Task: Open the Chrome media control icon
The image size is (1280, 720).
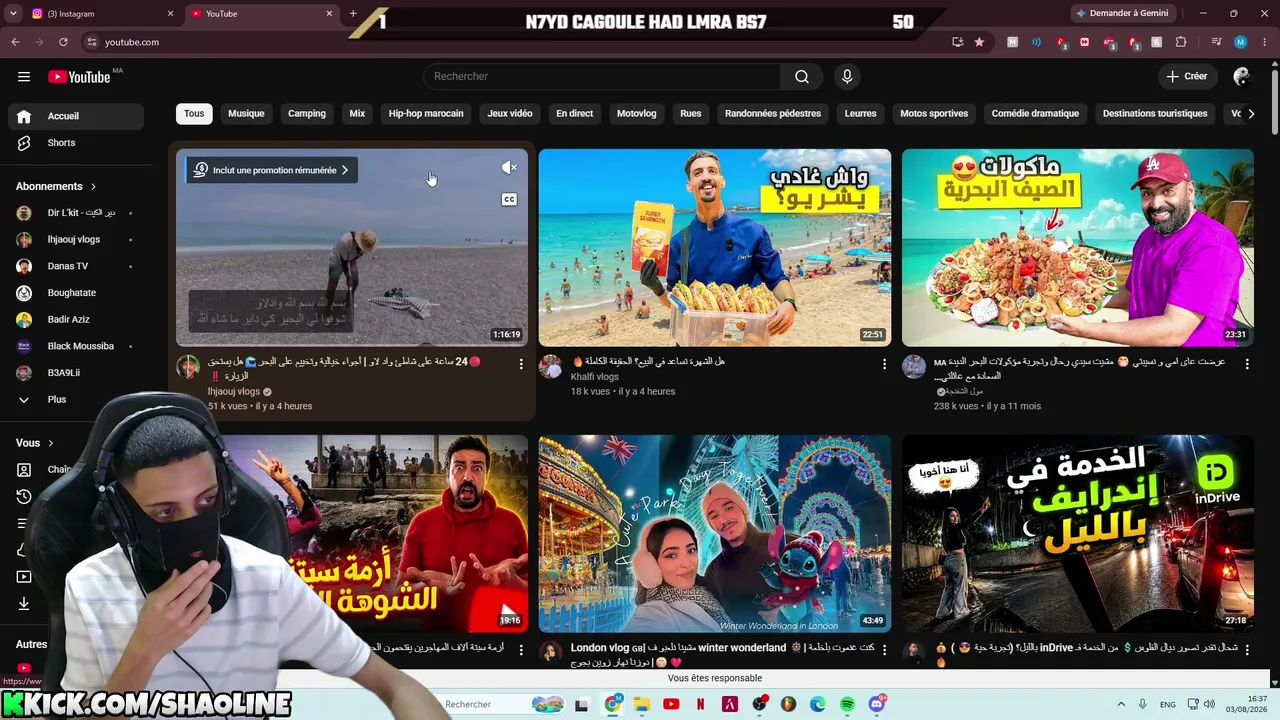Action: click(1216, 42)
